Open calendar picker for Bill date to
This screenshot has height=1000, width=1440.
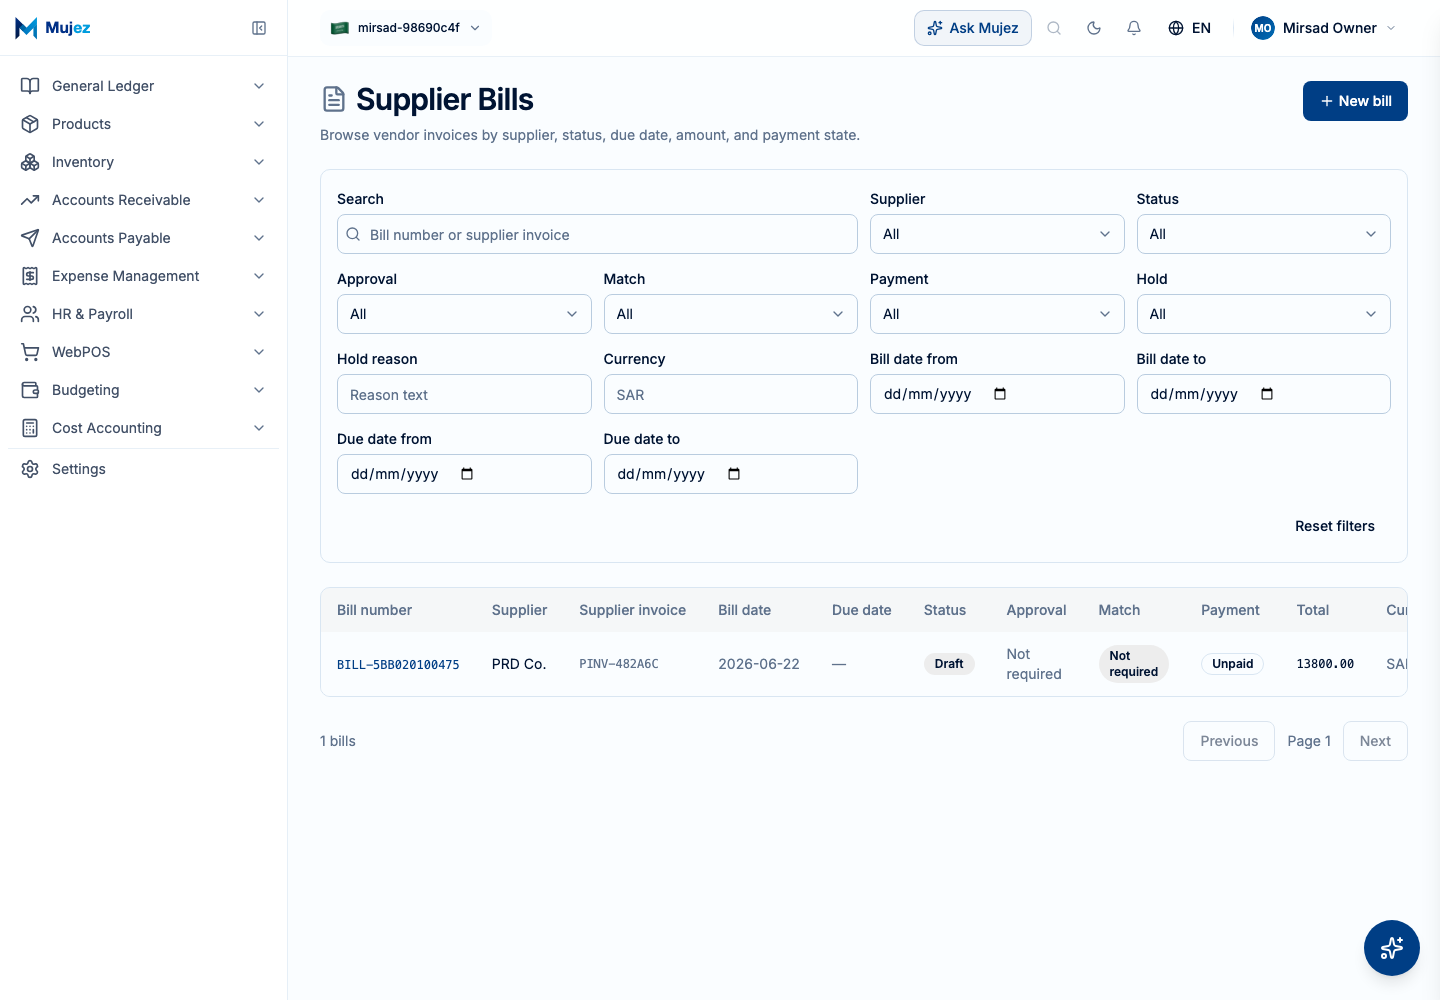pos(1267,394)
